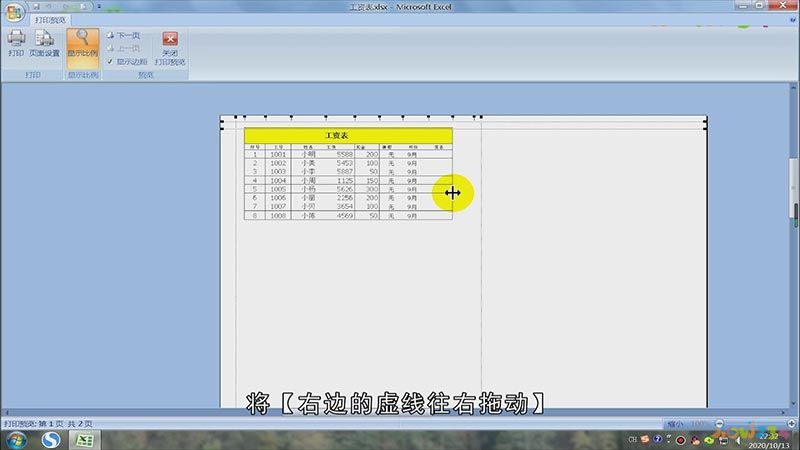Click the Office button orb
800x450 pixels.
click(x=14, y=12)
